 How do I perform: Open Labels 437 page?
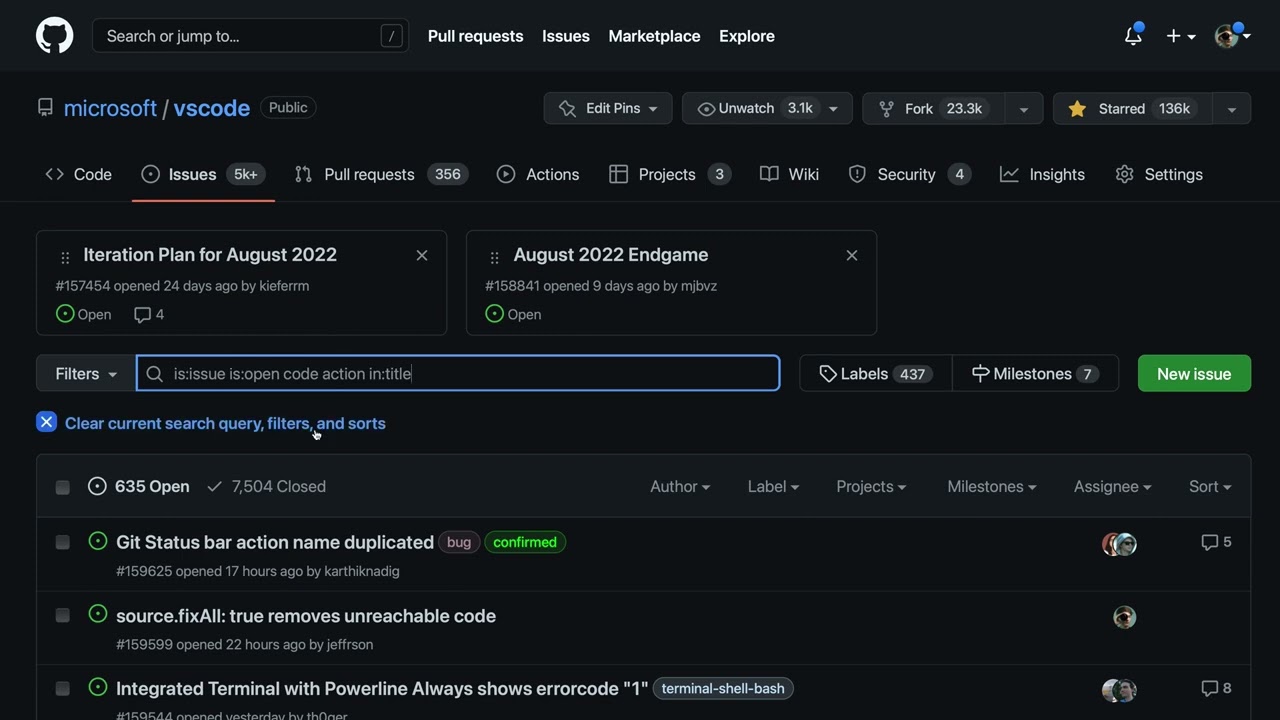(875, 374)
